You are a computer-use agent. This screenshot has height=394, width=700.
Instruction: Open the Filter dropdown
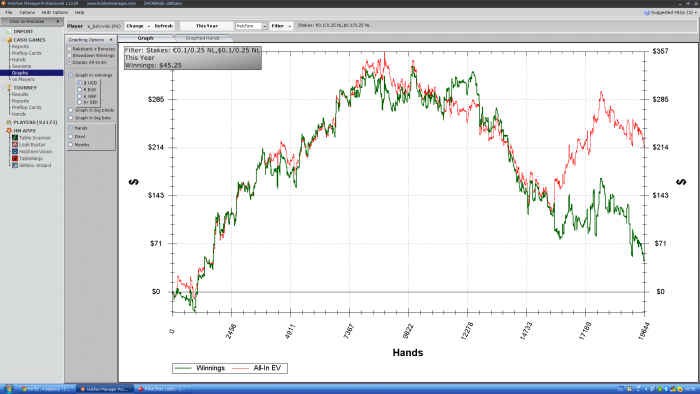281,26
